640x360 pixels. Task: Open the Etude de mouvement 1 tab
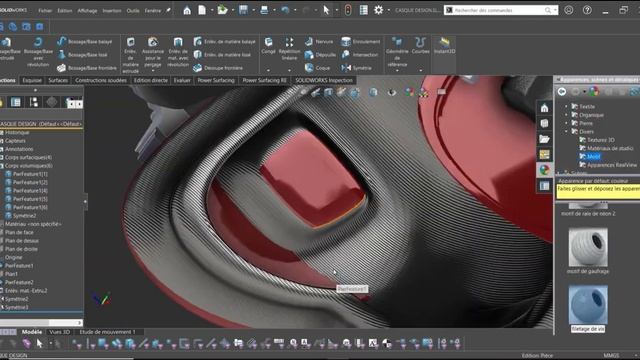(107, 332)
